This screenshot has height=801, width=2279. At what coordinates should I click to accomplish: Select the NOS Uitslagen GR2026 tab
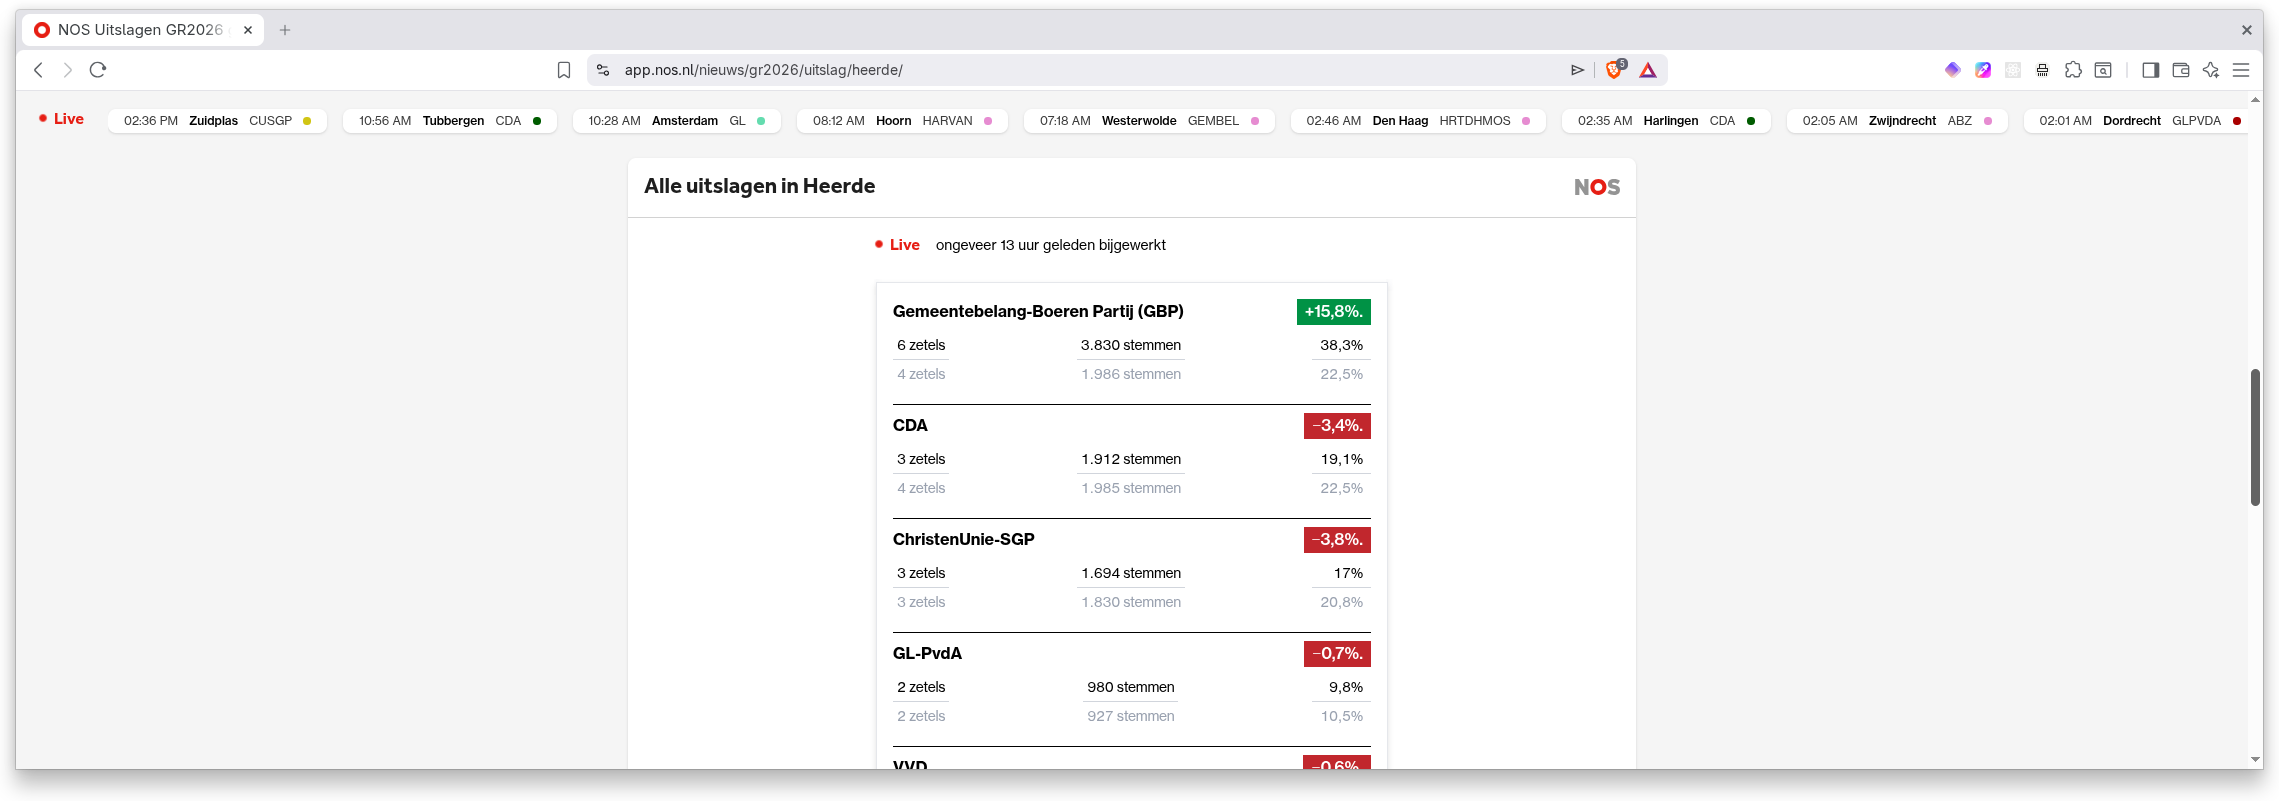[x=143, y=30]
